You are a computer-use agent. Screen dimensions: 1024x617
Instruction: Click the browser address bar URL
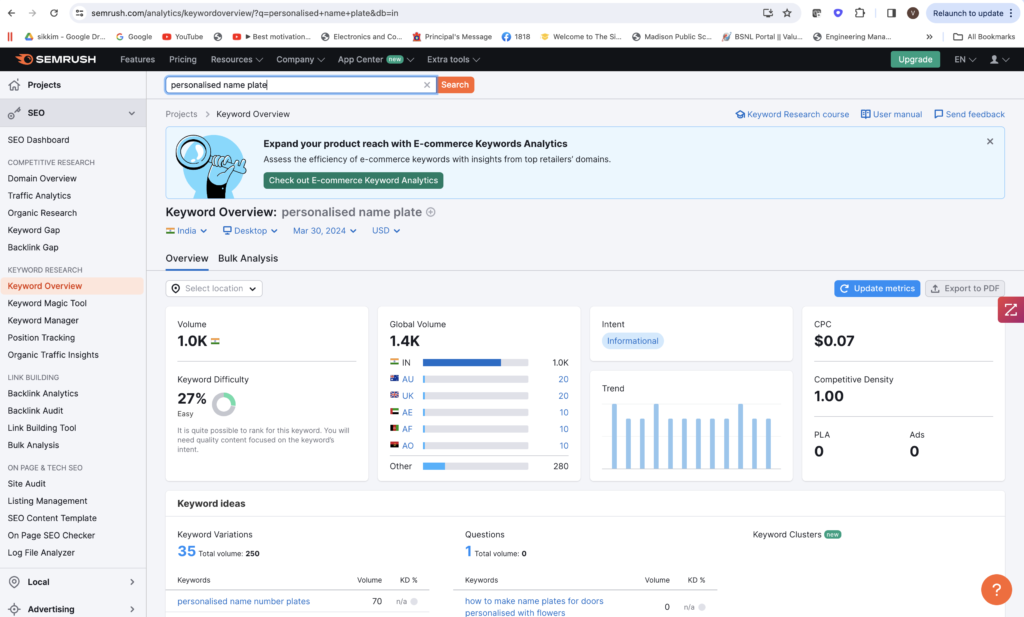244,13
